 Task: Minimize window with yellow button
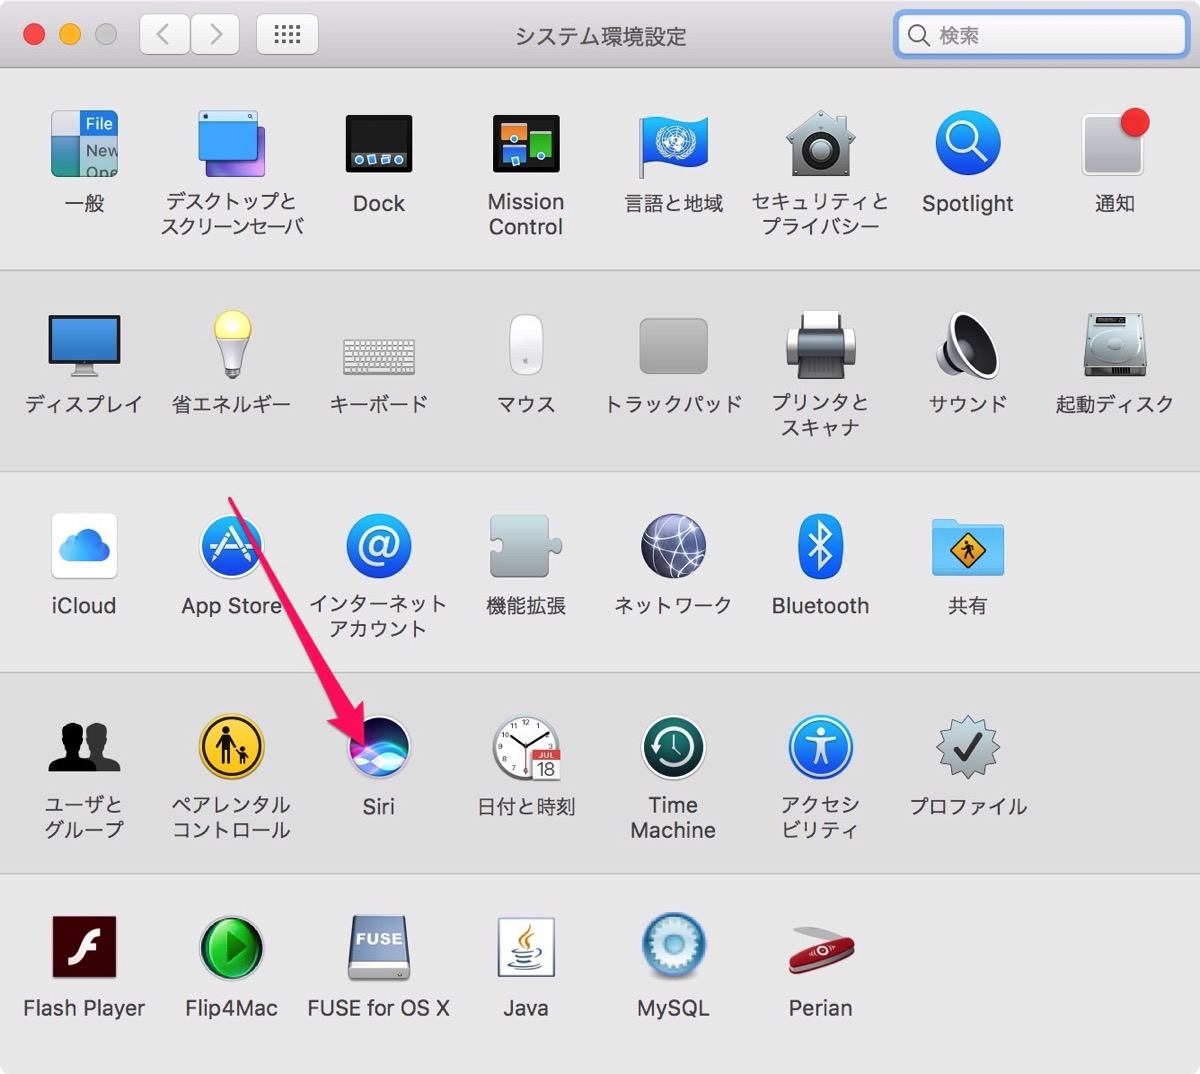(x=70, y=35)
